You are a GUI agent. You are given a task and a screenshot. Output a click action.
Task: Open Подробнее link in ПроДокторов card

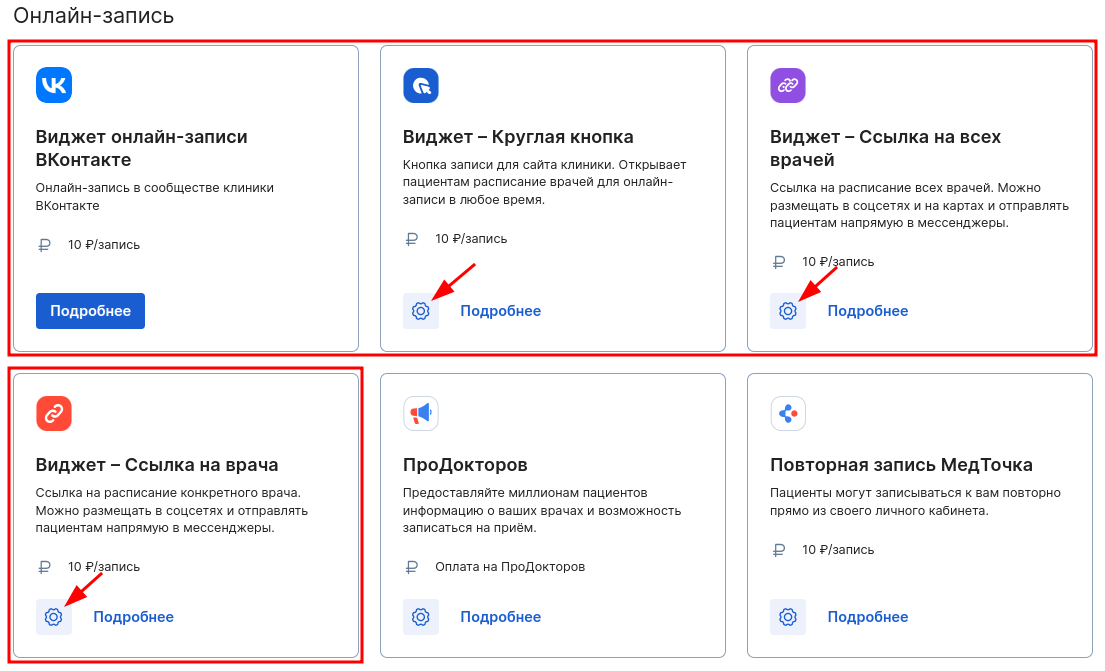pos(501,617)
